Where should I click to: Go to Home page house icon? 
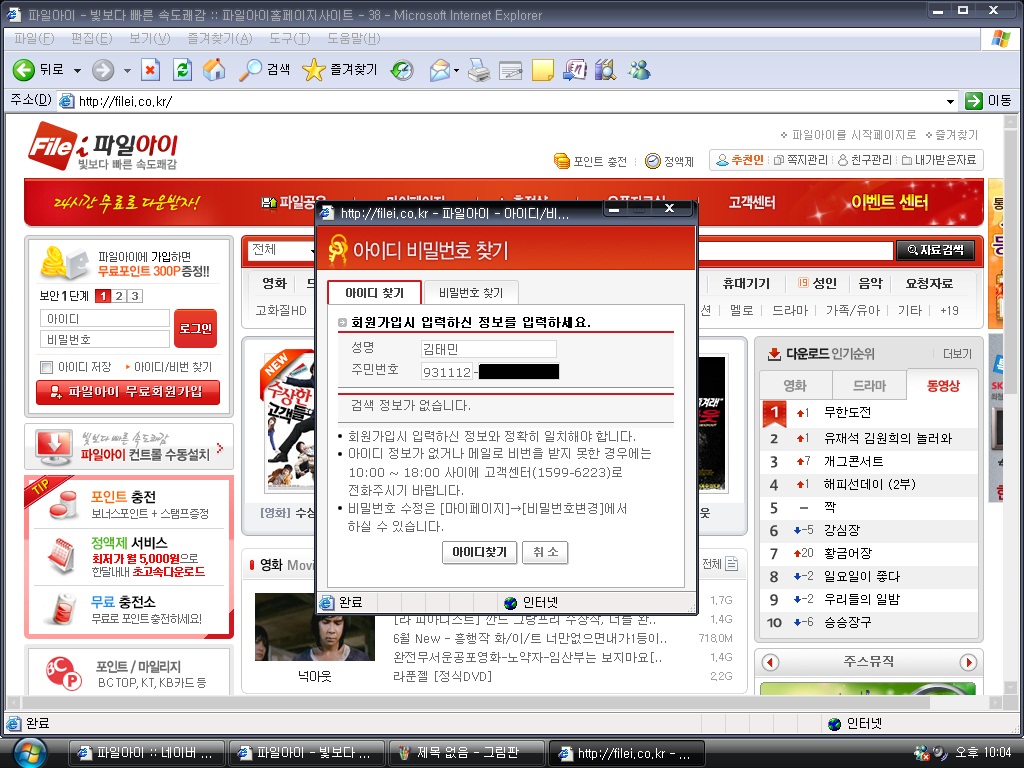[x=214, y=69]
